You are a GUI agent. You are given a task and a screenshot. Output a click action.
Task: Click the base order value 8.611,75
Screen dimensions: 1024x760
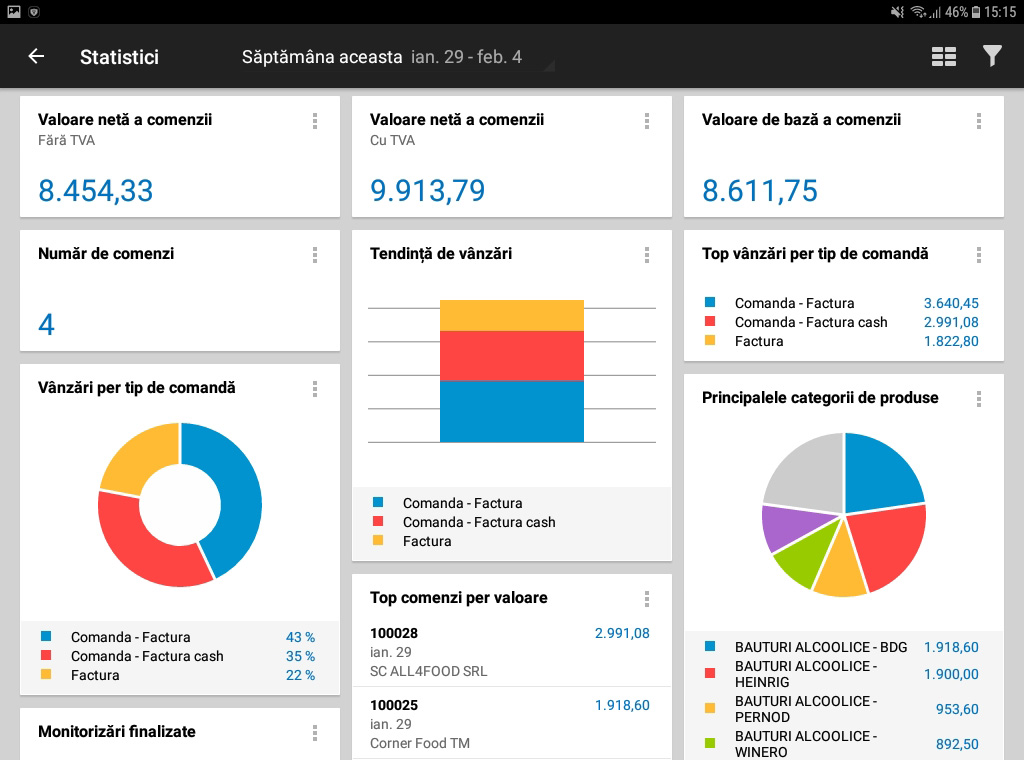(760, 191)
